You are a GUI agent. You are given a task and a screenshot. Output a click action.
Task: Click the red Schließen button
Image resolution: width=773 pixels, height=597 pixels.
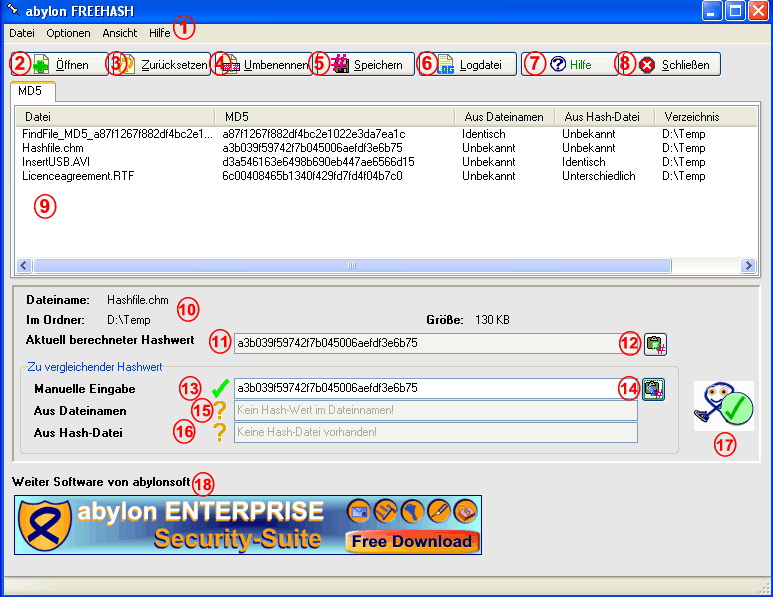tap(671, 65)
